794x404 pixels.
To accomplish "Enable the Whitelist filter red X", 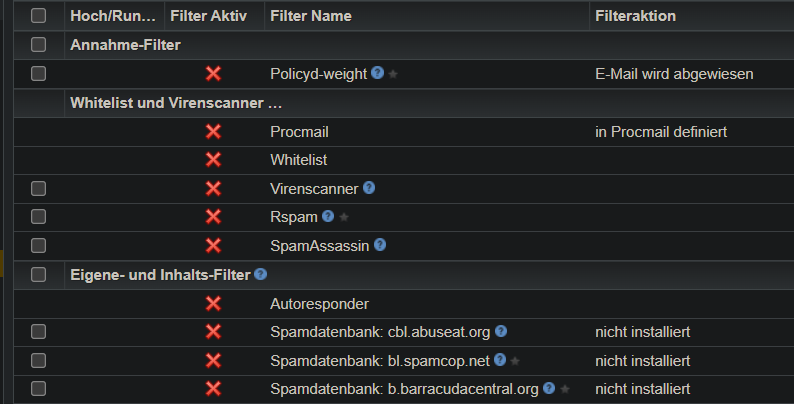I will click(x=213, y=159).
